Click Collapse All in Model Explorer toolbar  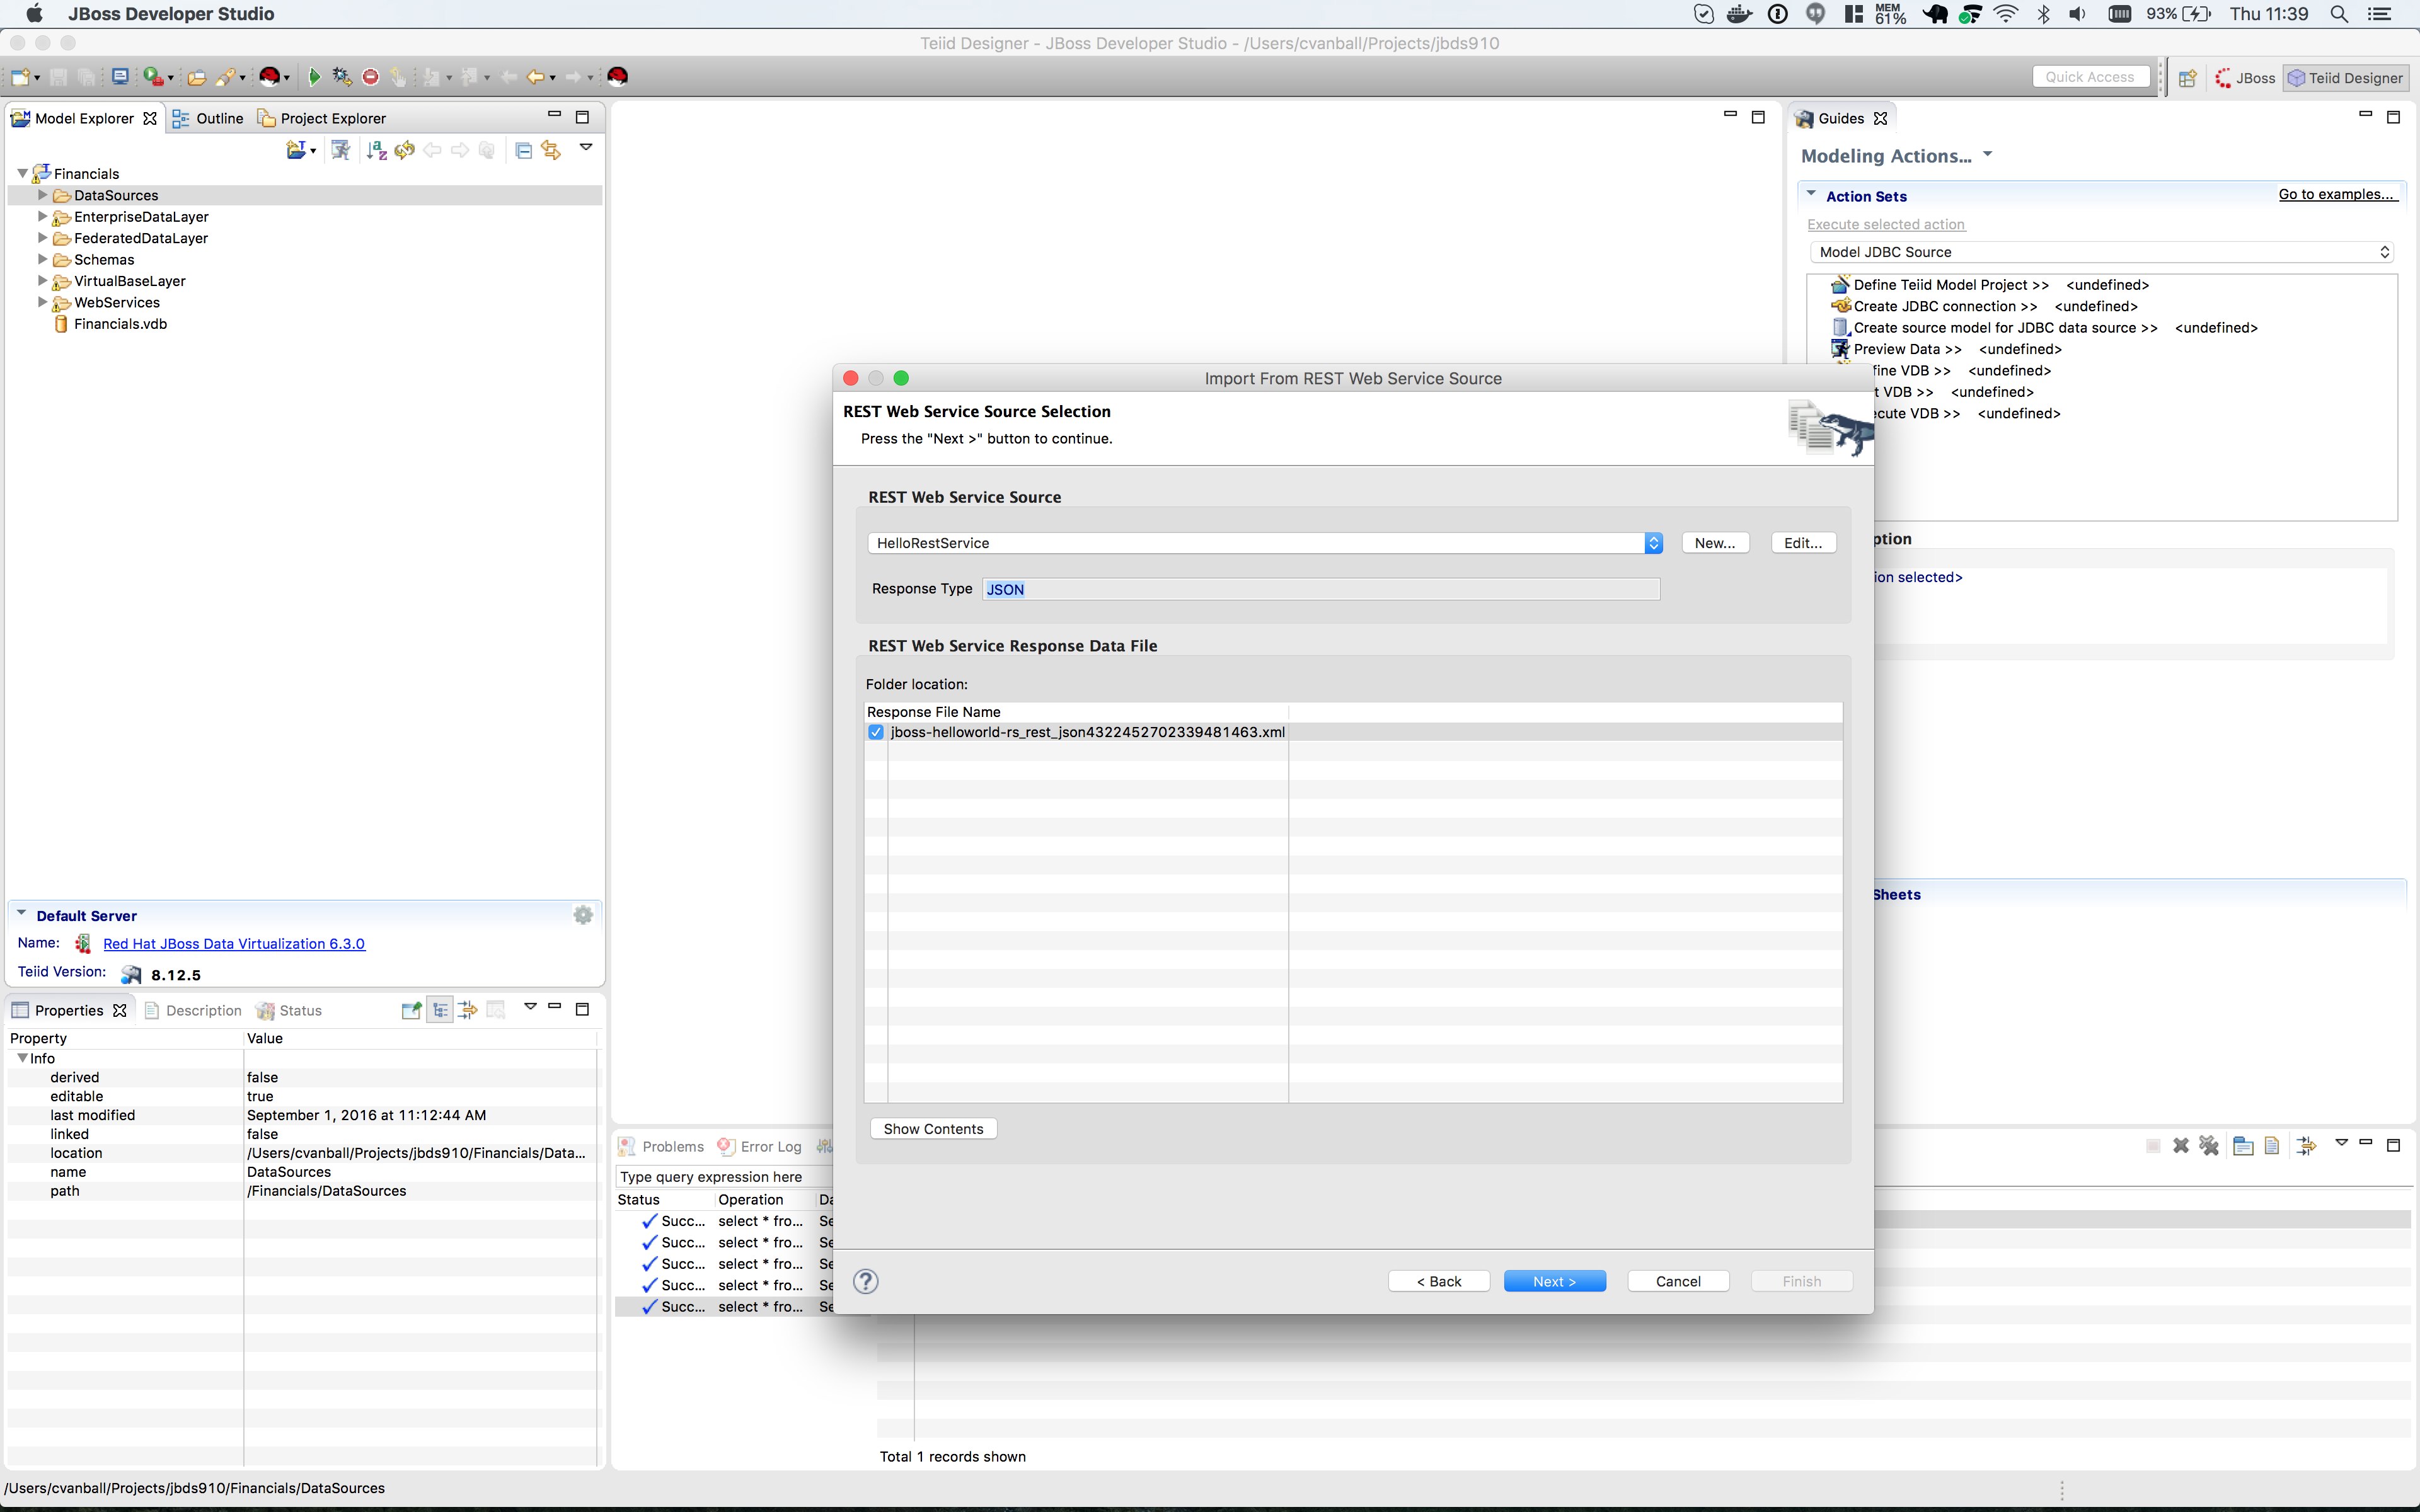523,150
